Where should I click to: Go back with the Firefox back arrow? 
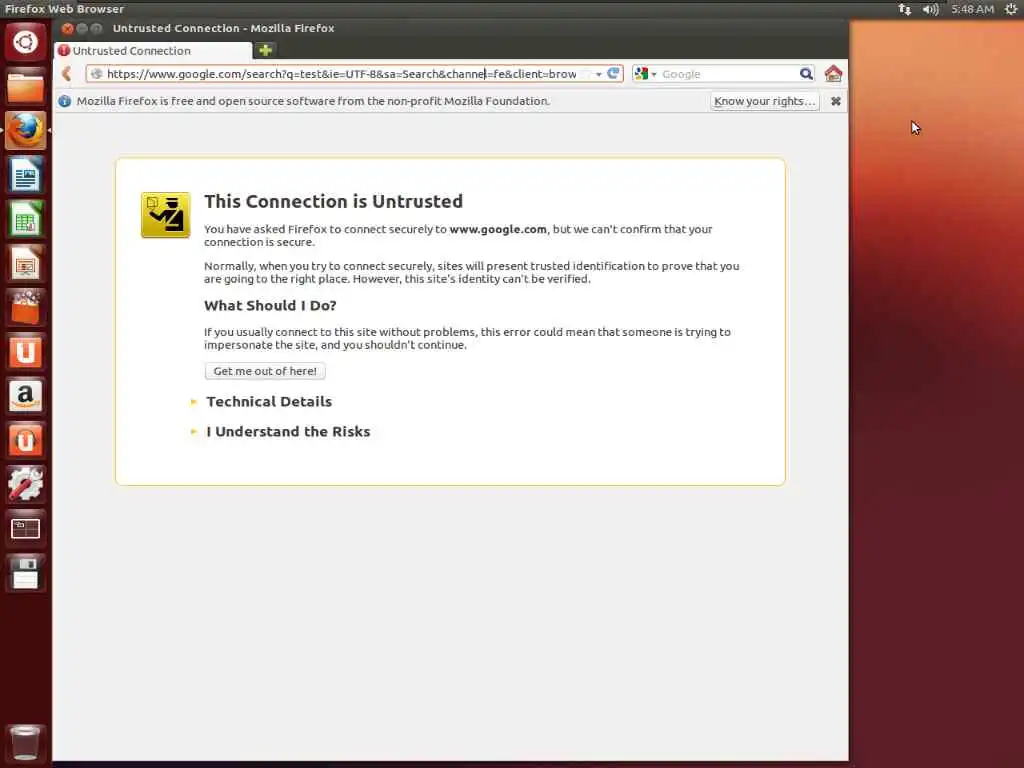(67, 74)
